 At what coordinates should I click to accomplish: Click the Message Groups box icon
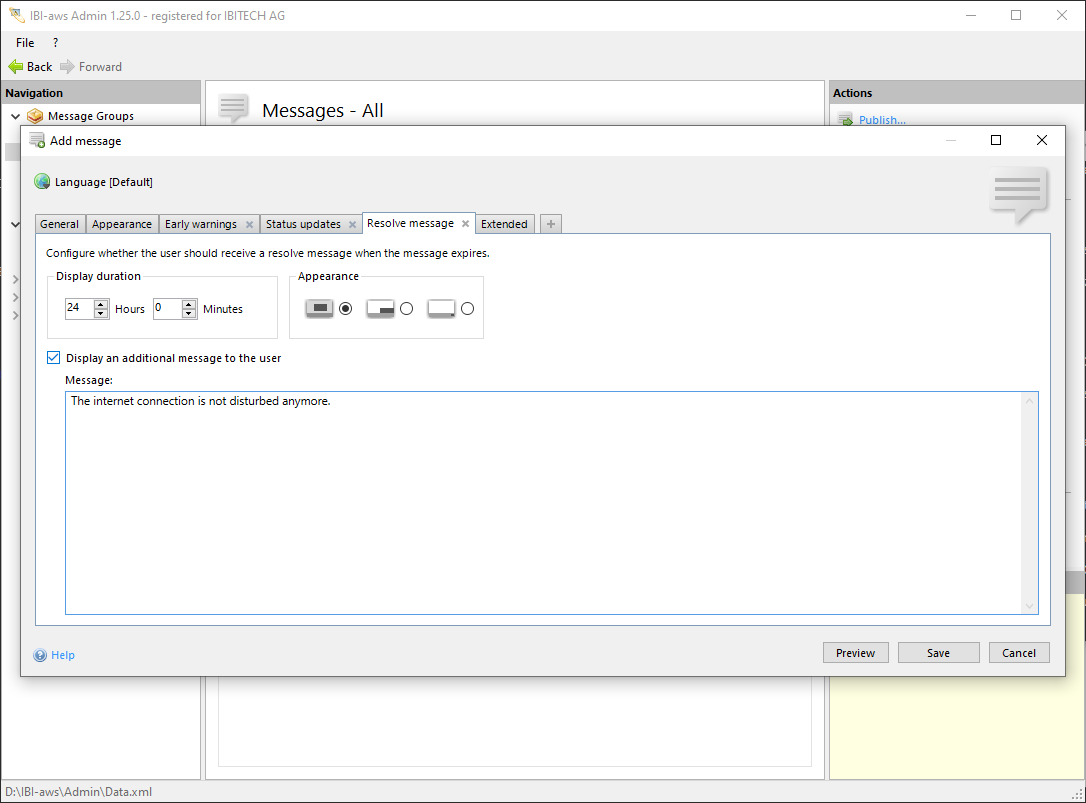click(35, 116)
